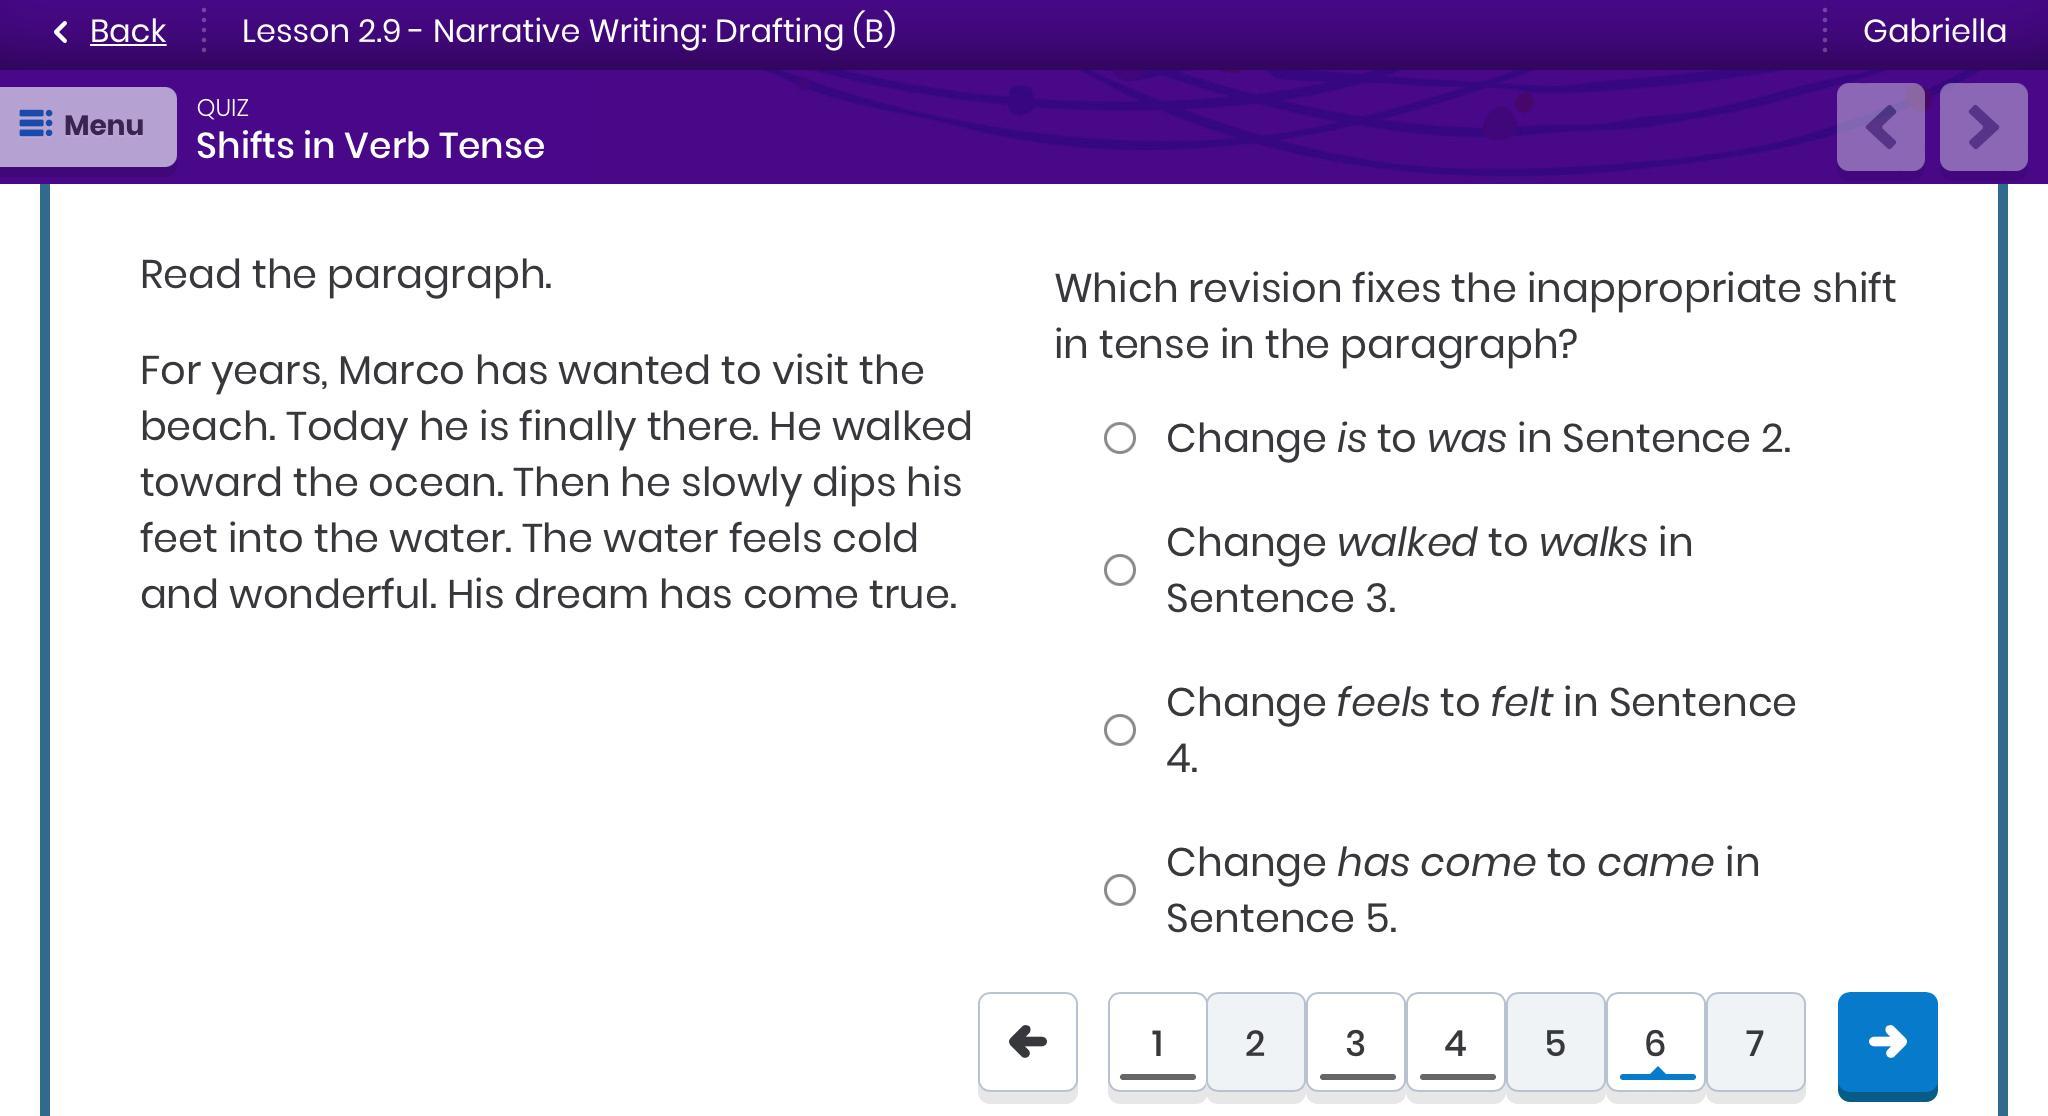The image size is (2048, 1116).
Task: Click the dotted divider beside Gabriella
Action: [1824, 31]
